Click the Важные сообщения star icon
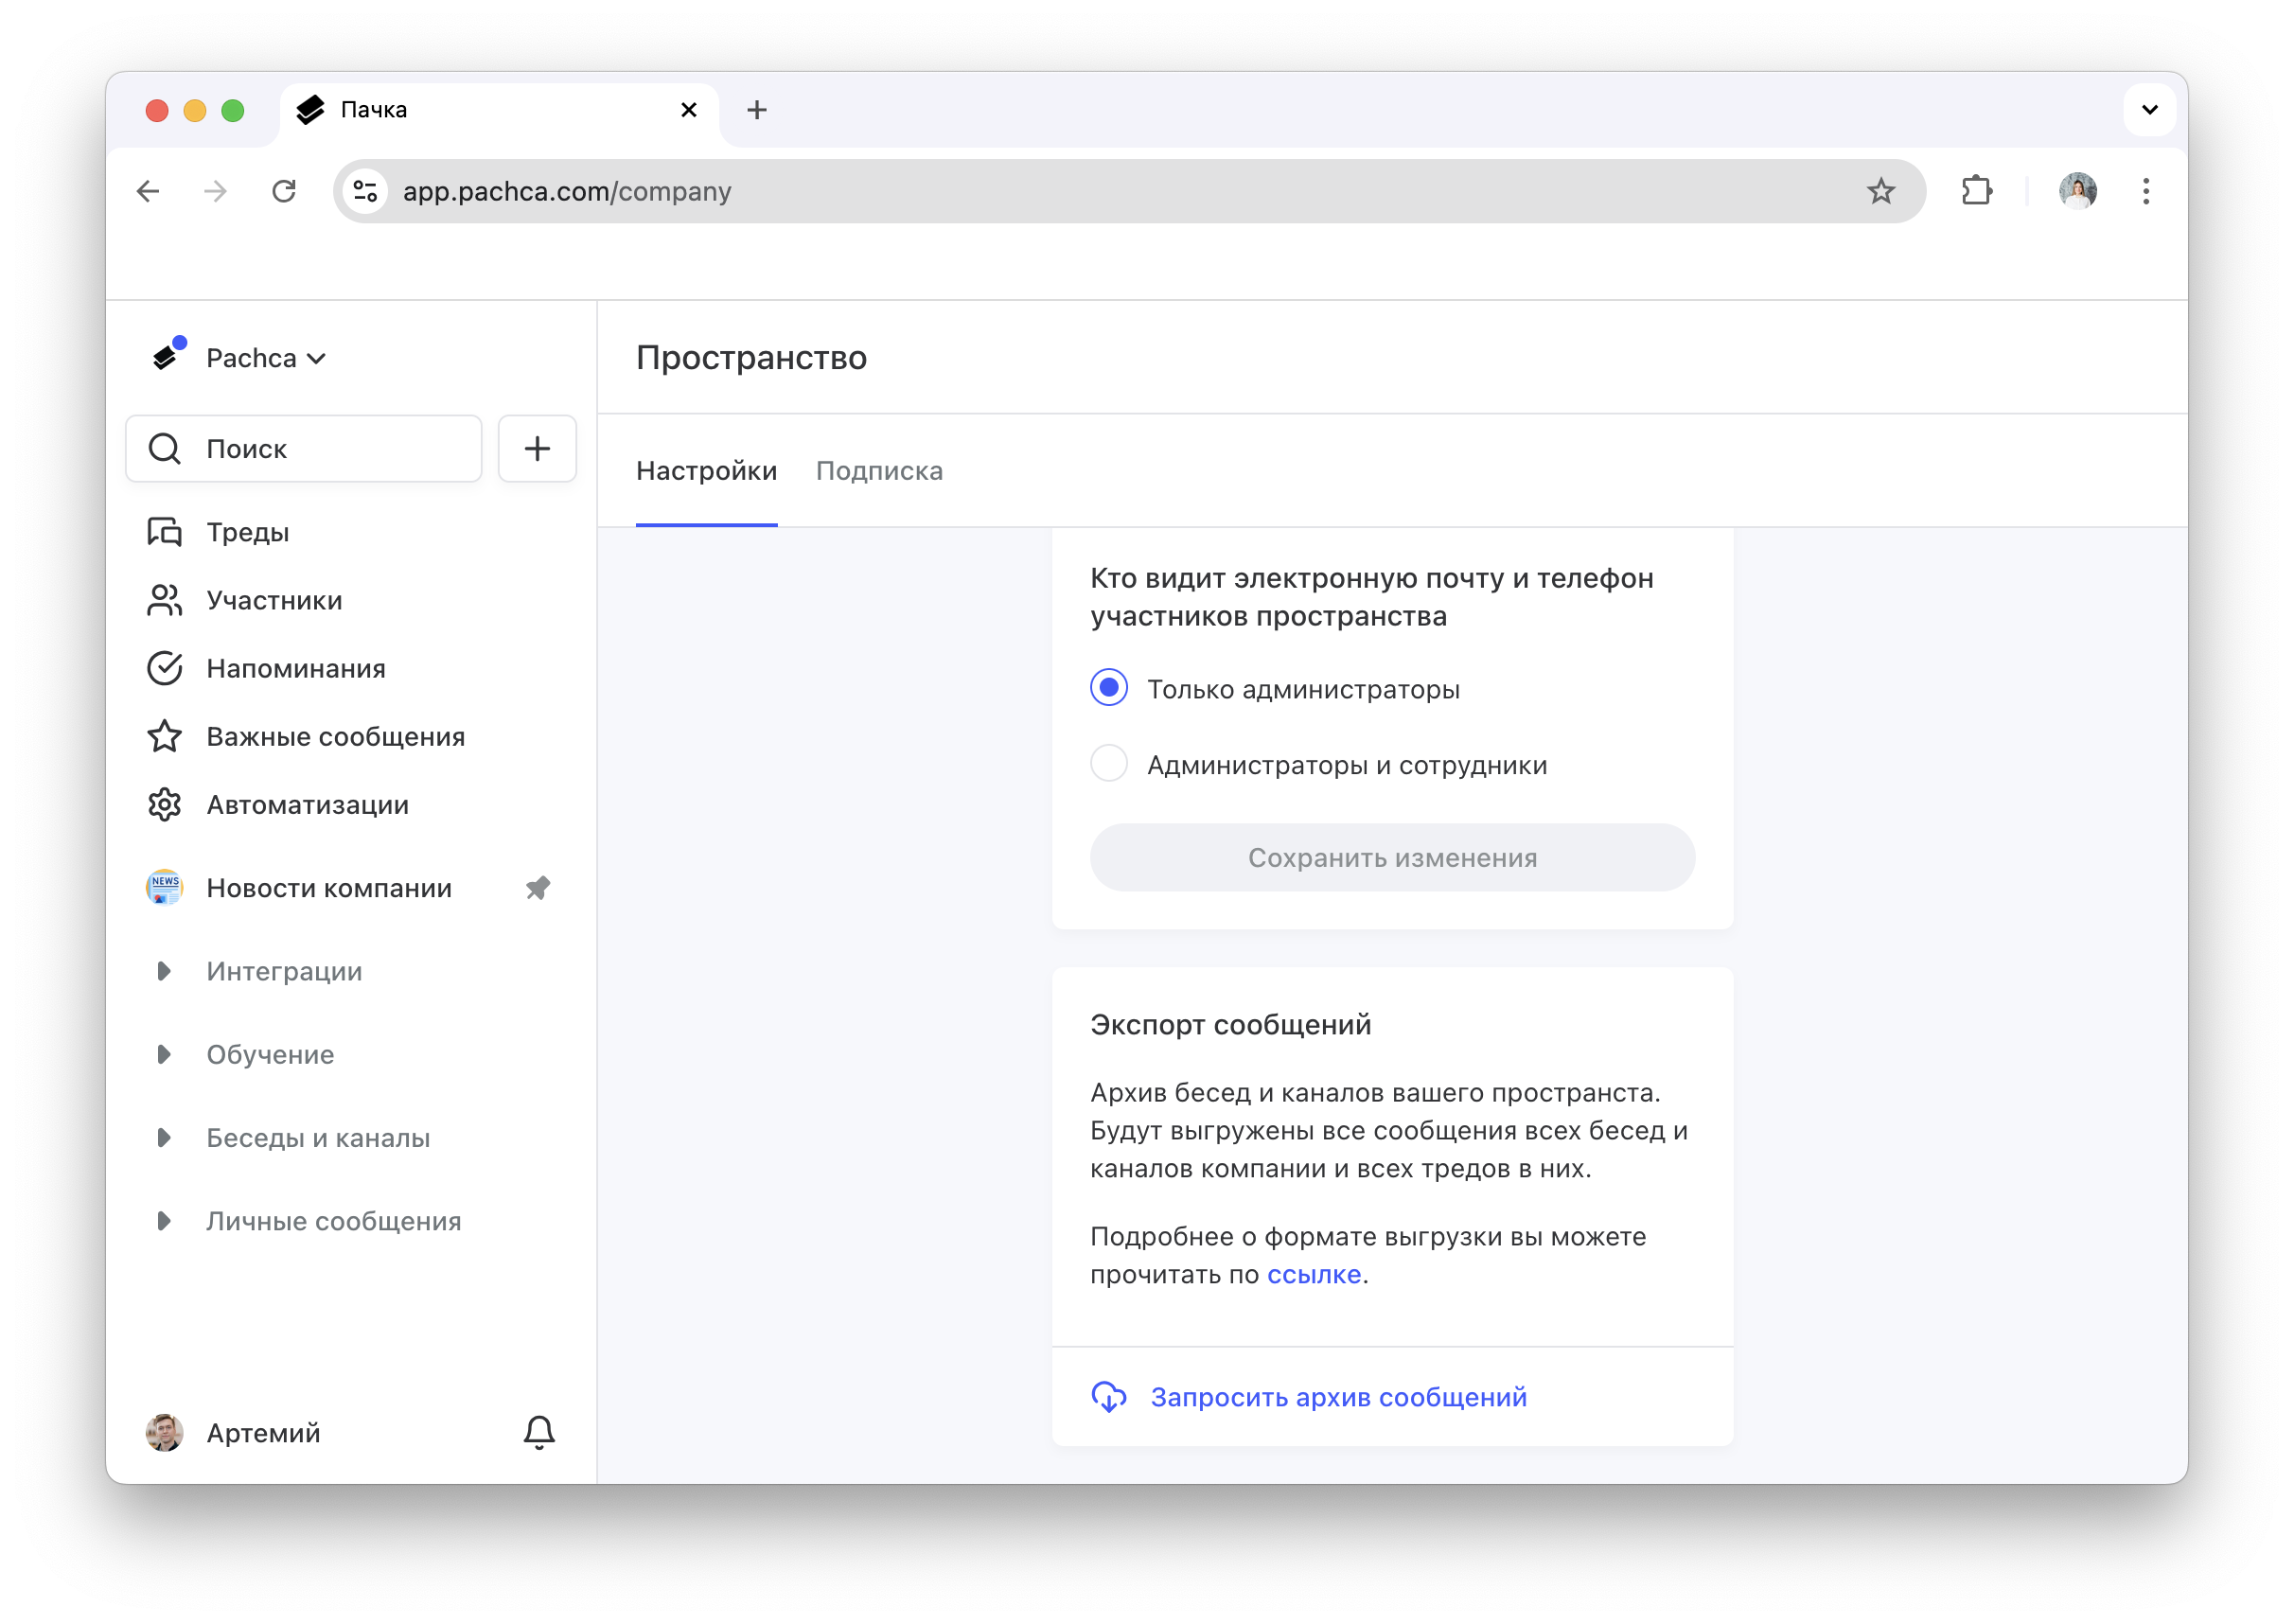The height and width of the screenshot is (1624, 2294). click(x=164, y=737)
